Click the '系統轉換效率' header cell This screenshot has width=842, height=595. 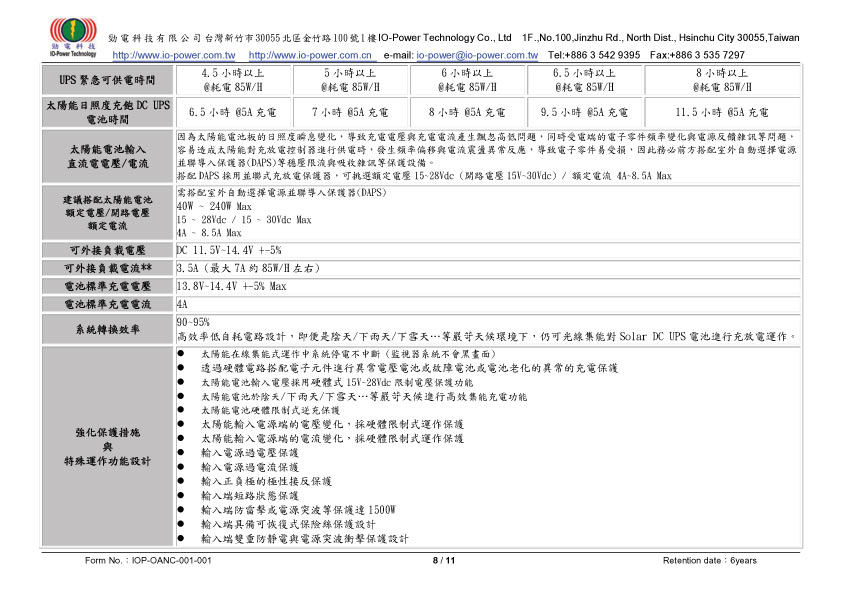coord(108,329)
